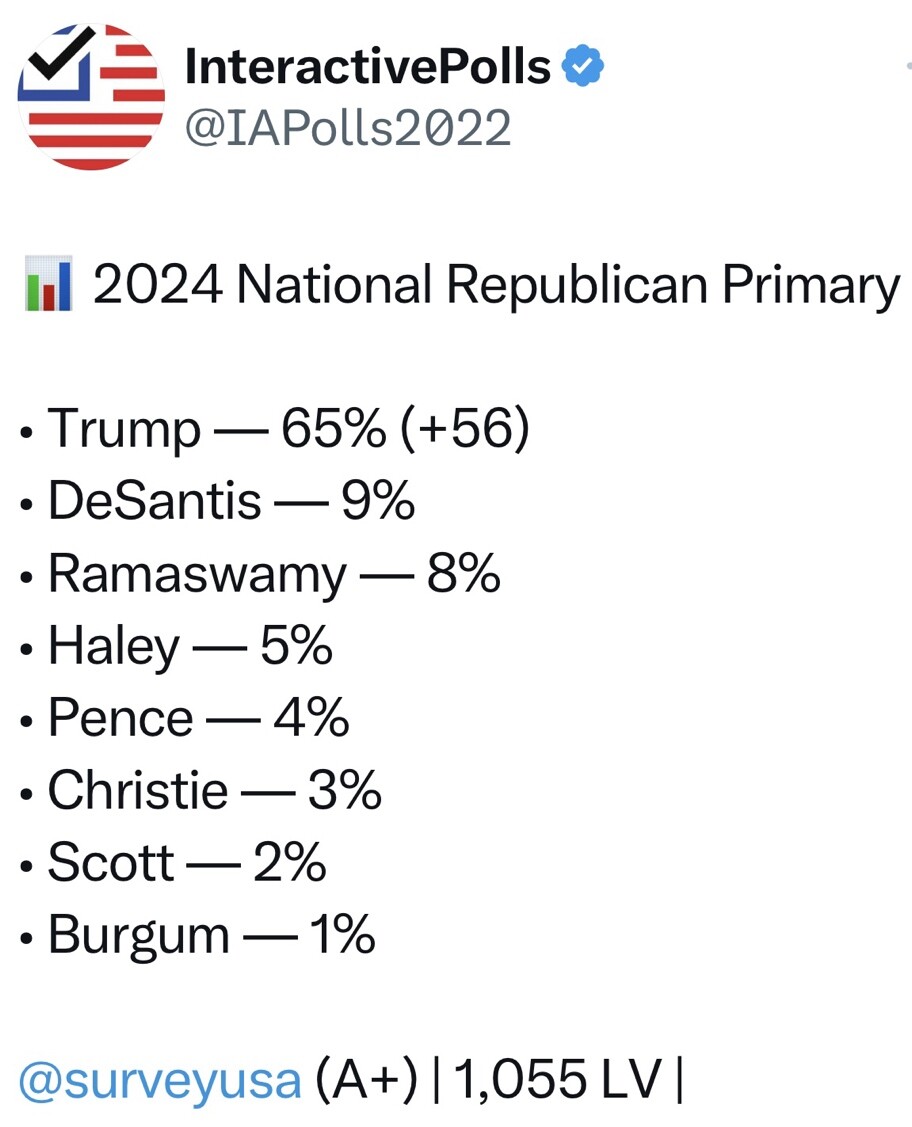The height and width of the screenshot is (1127, 912).
Task: Open the @surveyusa mention link
Action: point(160,1080)
